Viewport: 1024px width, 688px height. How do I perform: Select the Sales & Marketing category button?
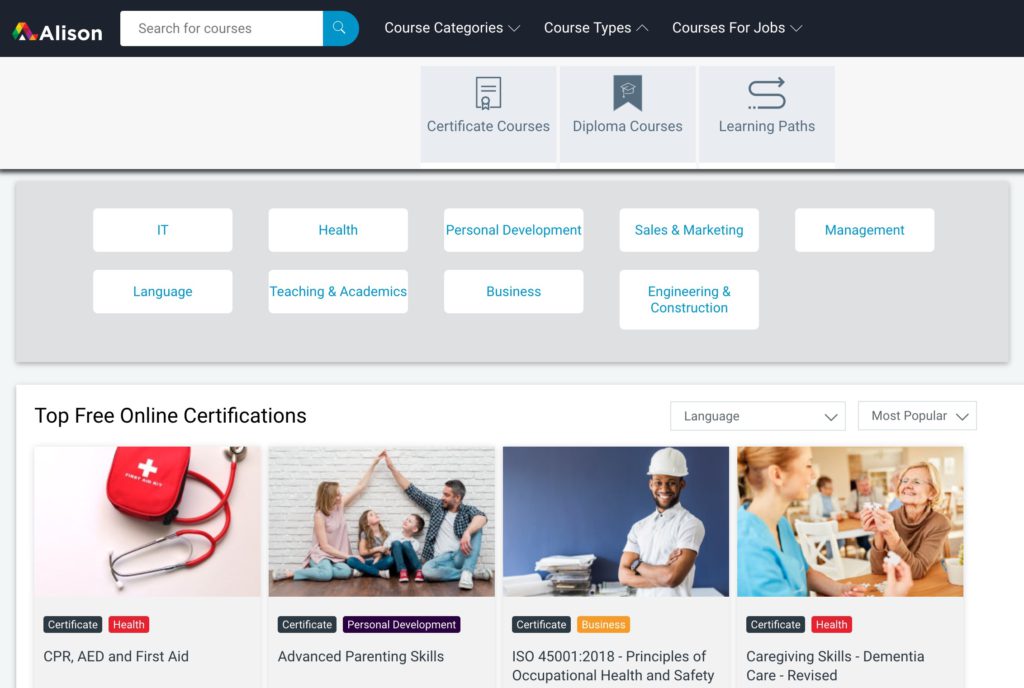click(x=689, y=230)
